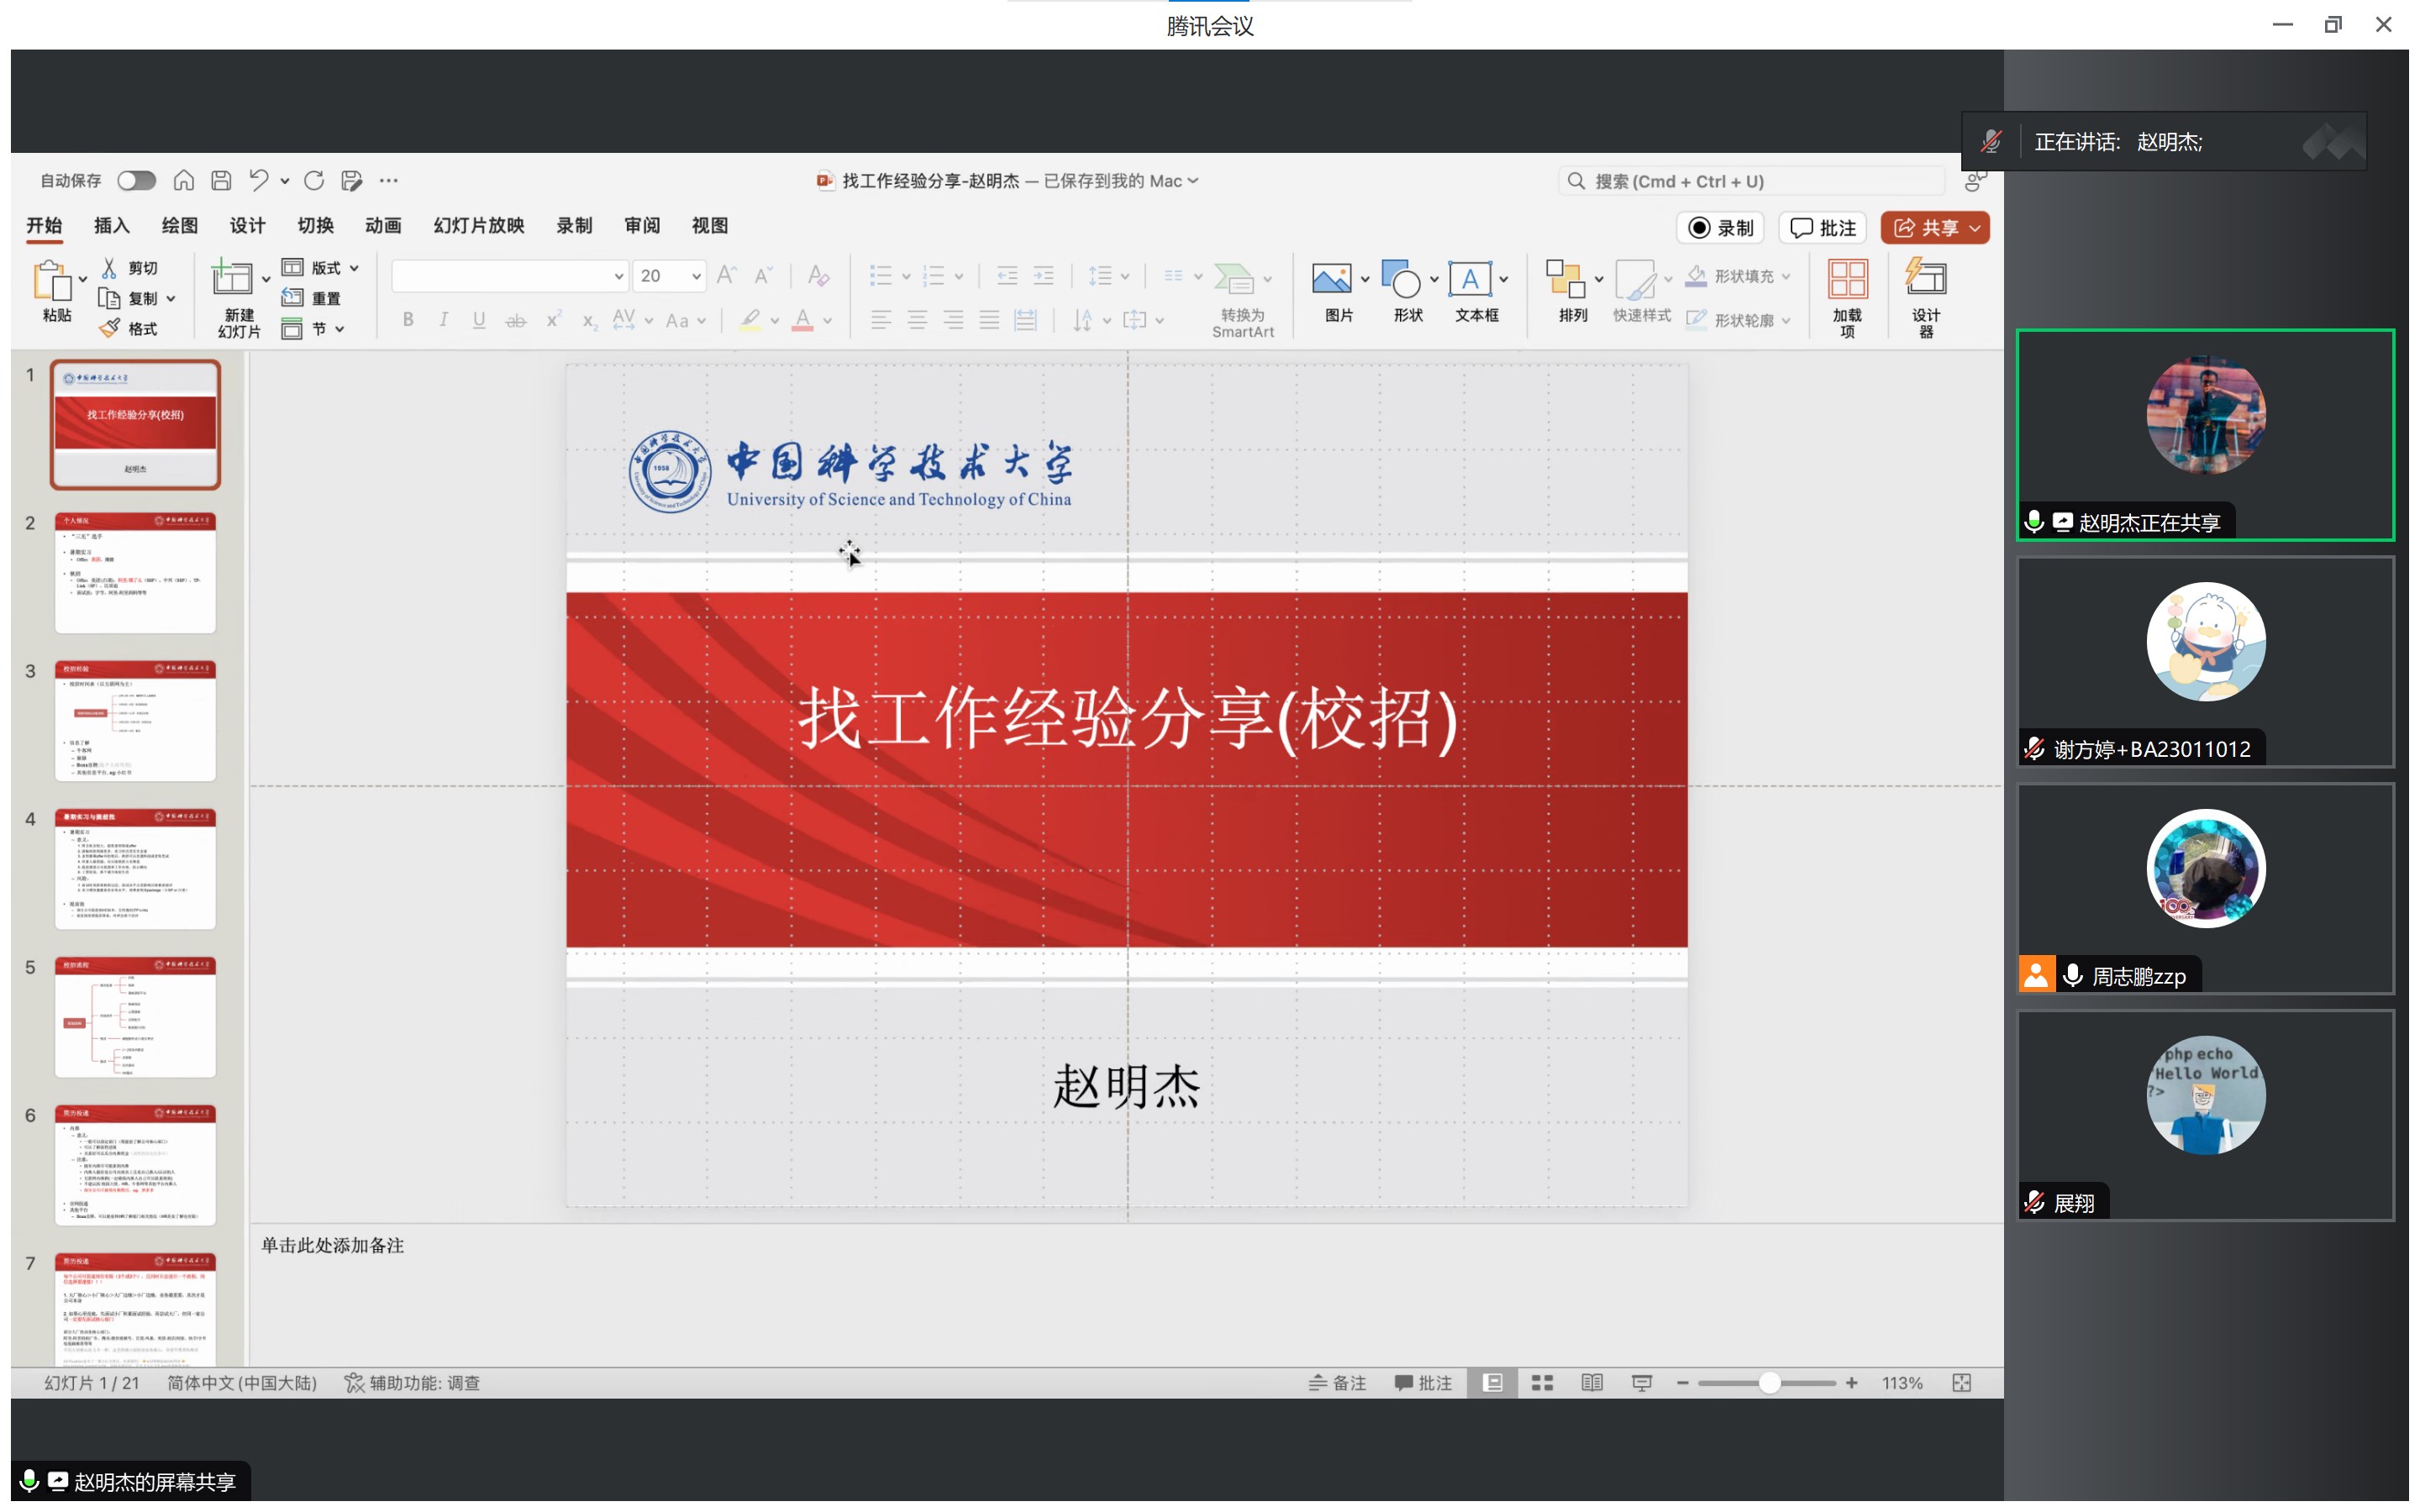Click the 转换为 SmartArt icon
Image resolution: width=2420 pixels, height=1512 pixels.
pos(1233,278)
